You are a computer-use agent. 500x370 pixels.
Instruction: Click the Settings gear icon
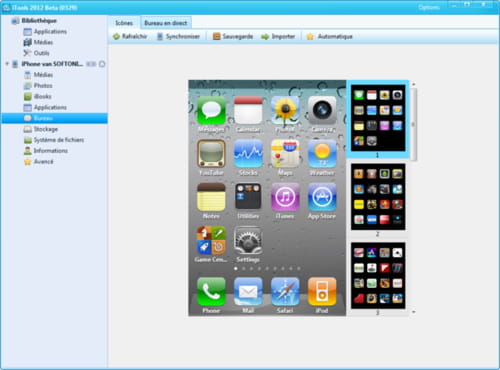click(x=248, y=240)
